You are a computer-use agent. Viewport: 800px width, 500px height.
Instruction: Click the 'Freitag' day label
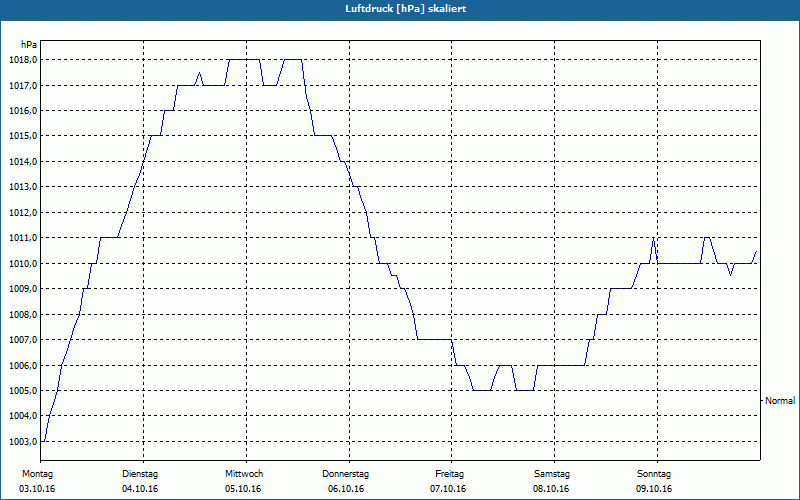(449, 474)
